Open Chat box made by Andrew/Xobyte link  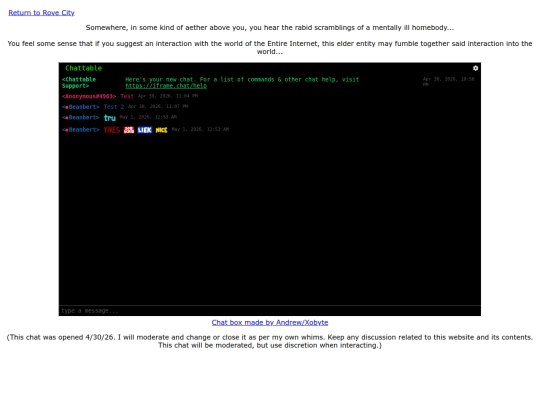click(270, 322)
